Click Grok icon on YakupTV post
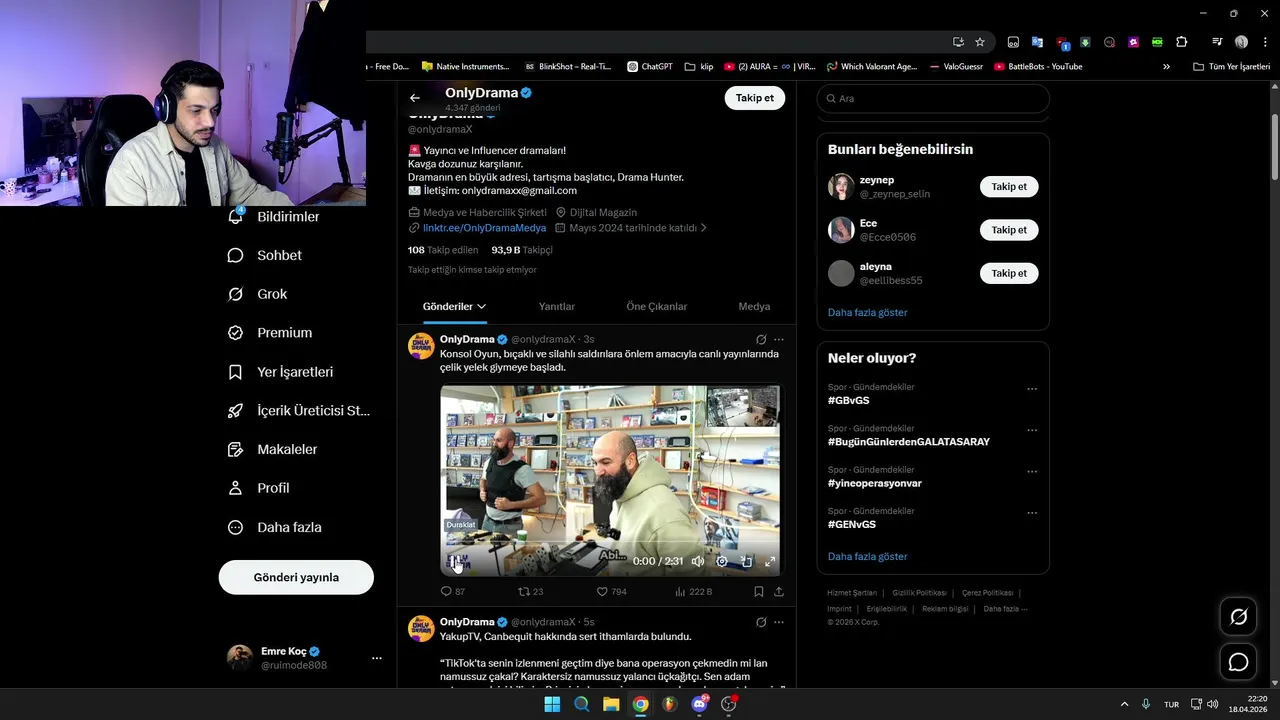The image size is (1280, 720). 761,622
